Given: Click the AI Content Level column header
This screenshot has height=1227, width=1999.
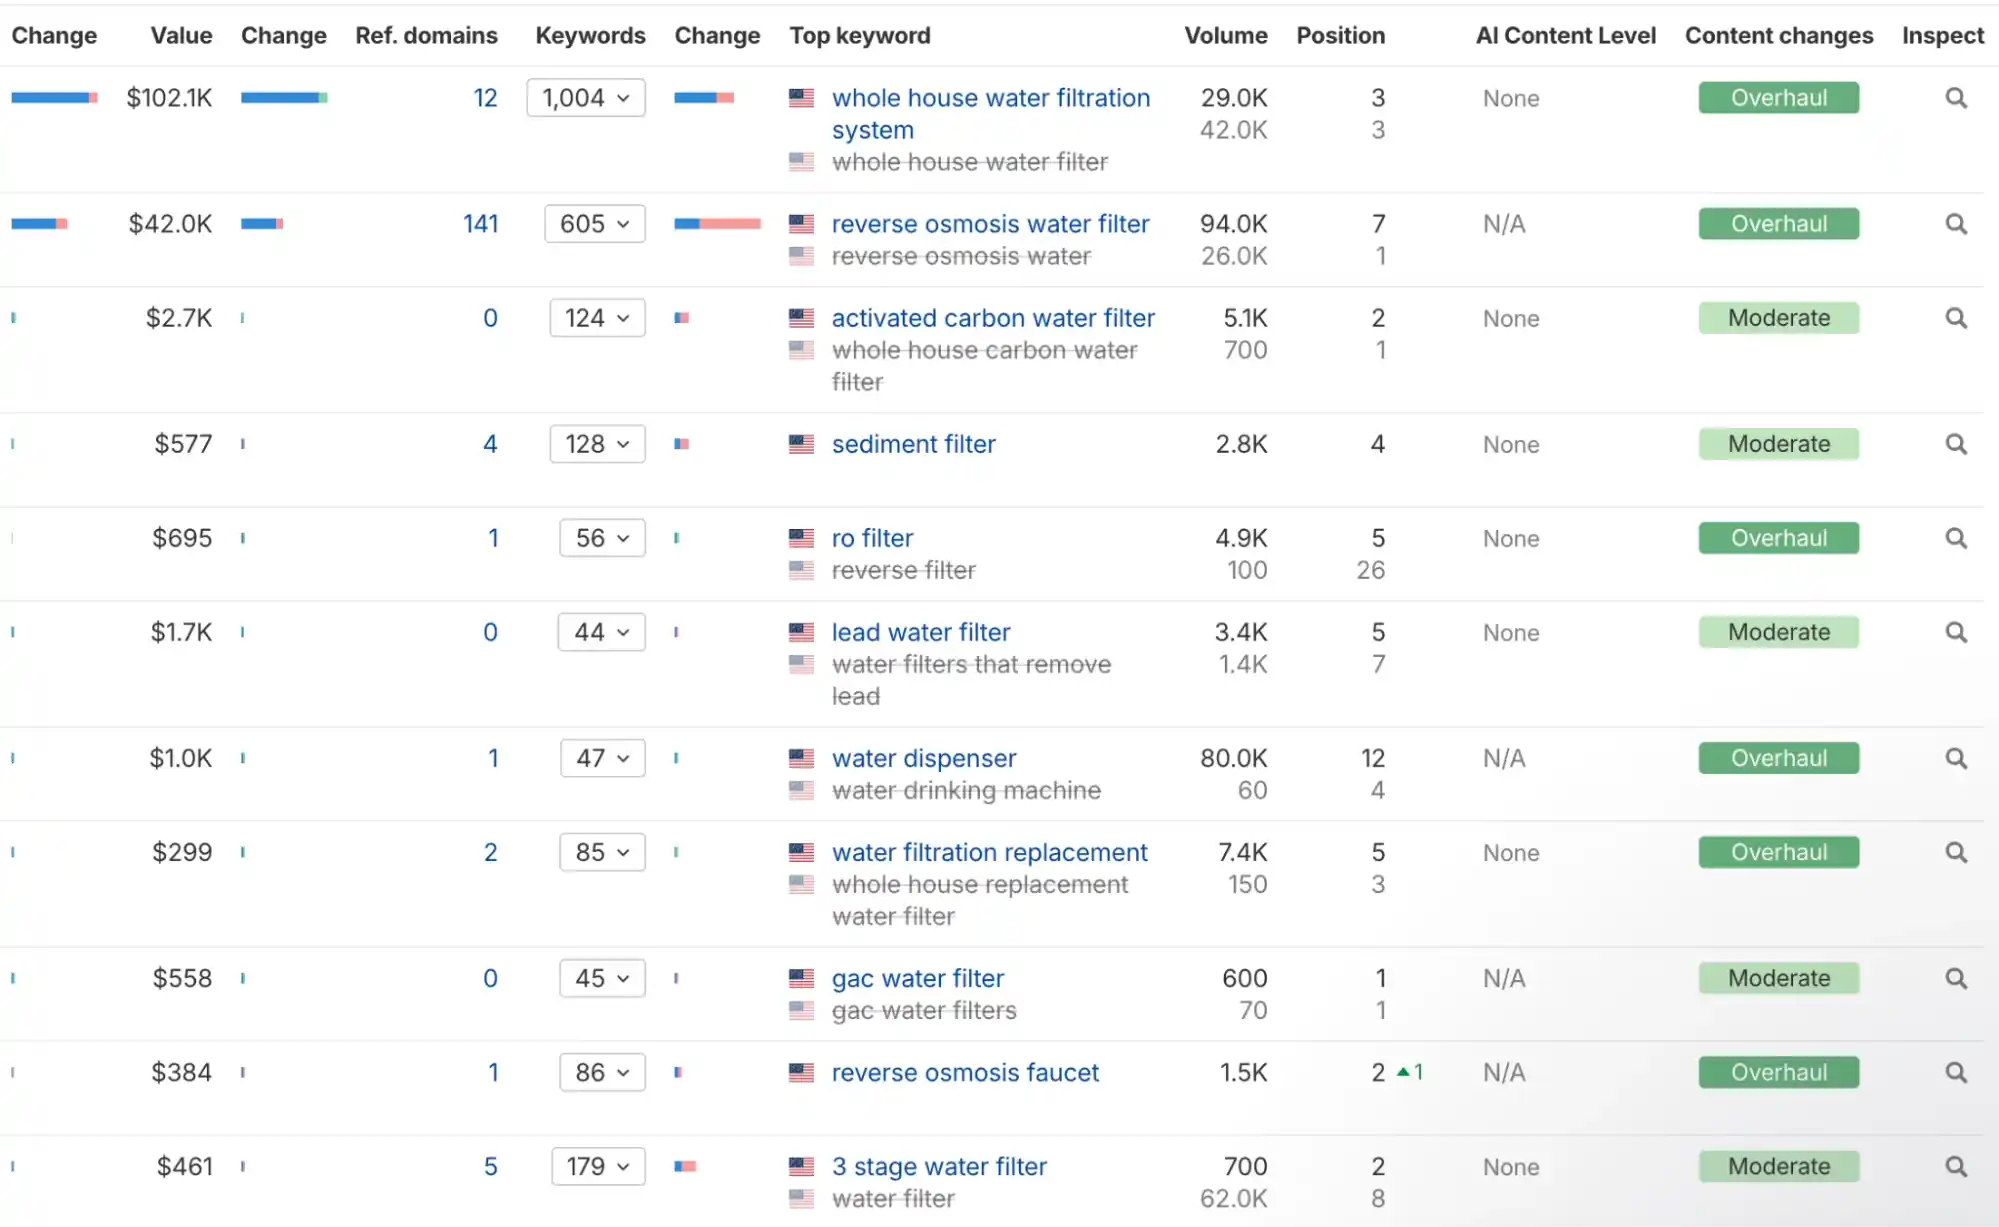Looking at the screenshot, I should click(1565, 36).
